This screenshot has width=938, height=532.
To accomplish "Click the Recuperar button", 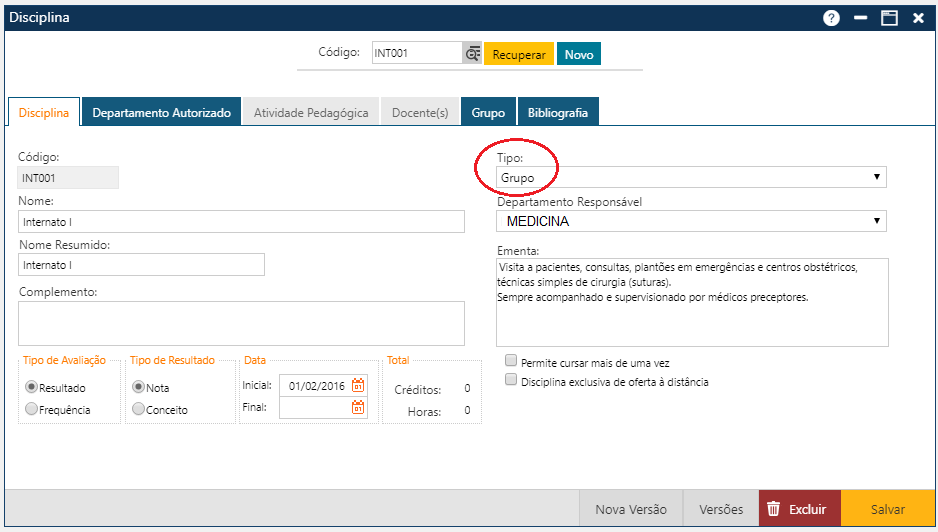I will [x=518, y=54].
